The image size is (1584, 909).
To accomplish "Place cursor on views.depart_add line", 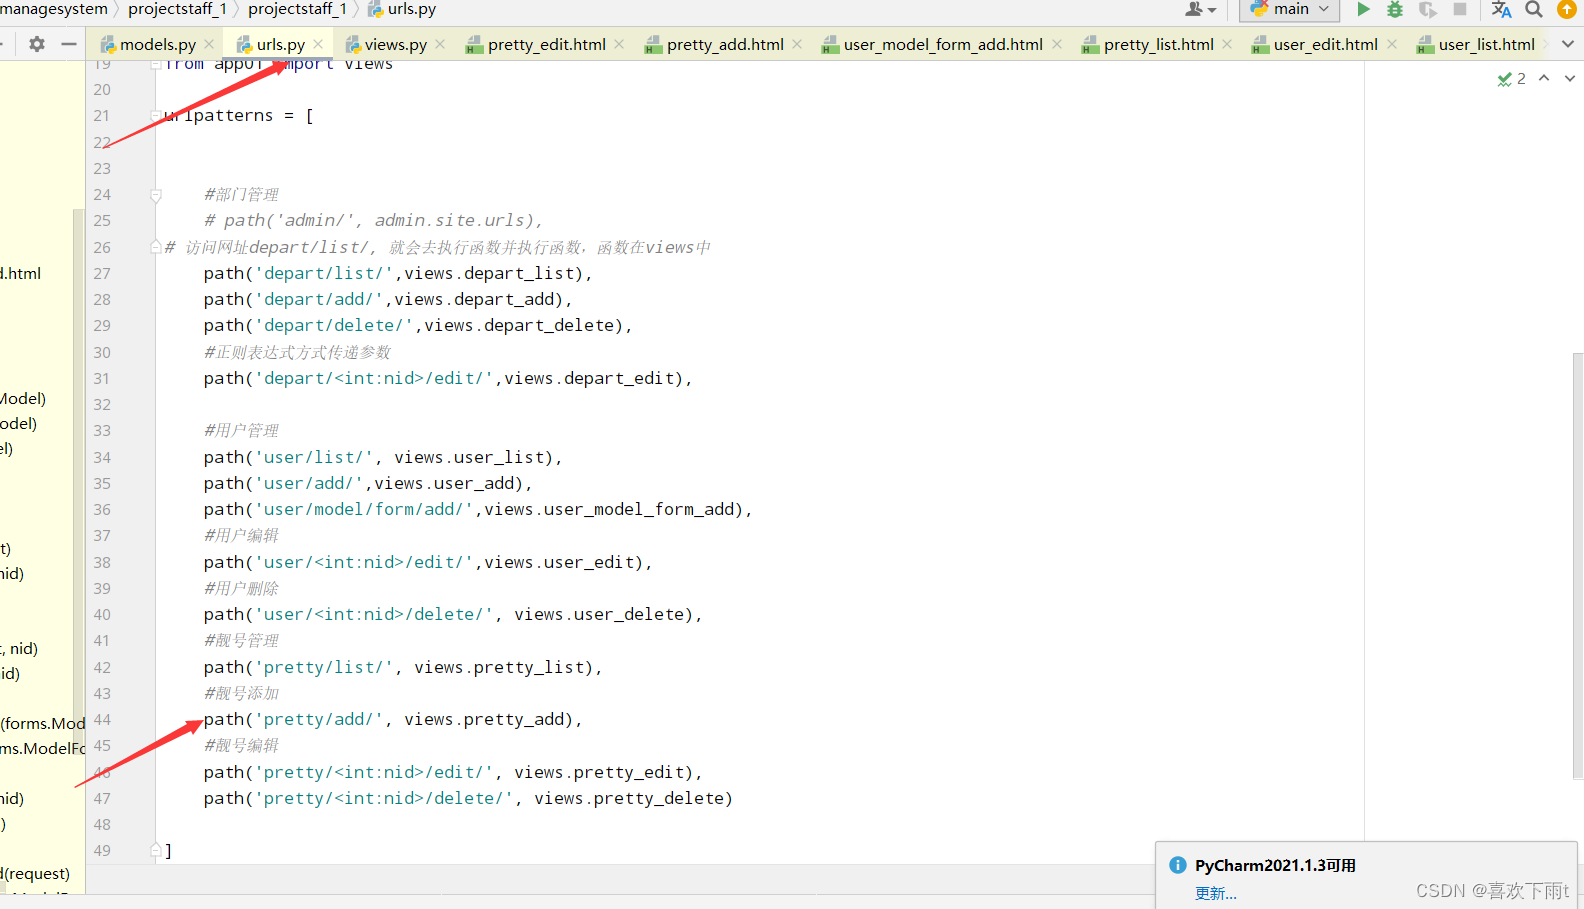I will tap(478, 299).
